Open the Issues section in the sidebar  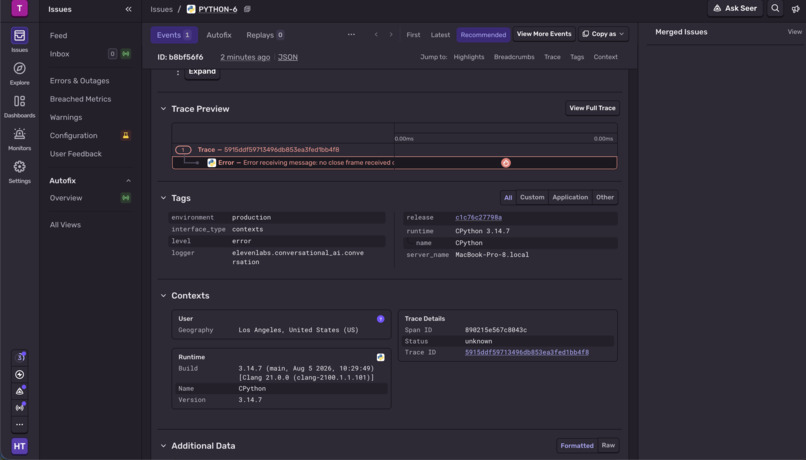click(20, 40)
